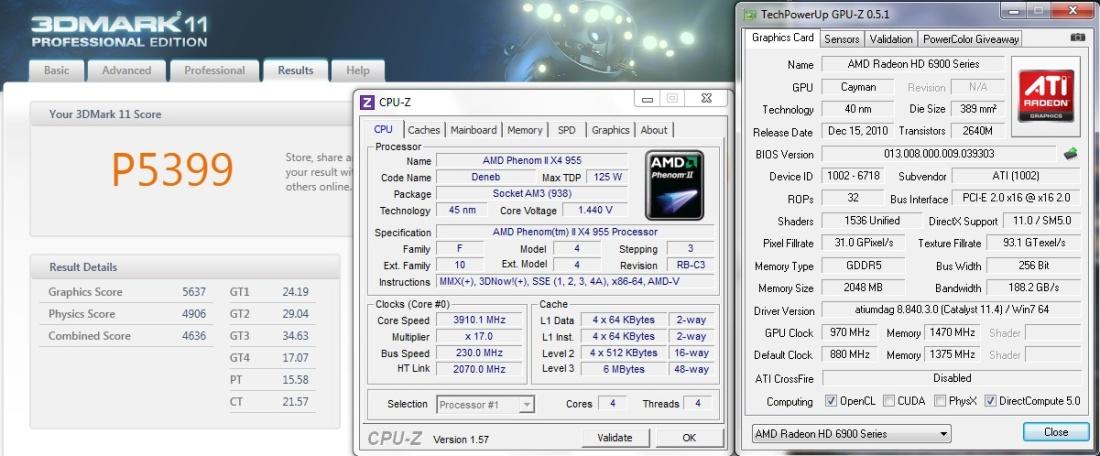Click the Multiplier value x 17.0

point(480,336)
